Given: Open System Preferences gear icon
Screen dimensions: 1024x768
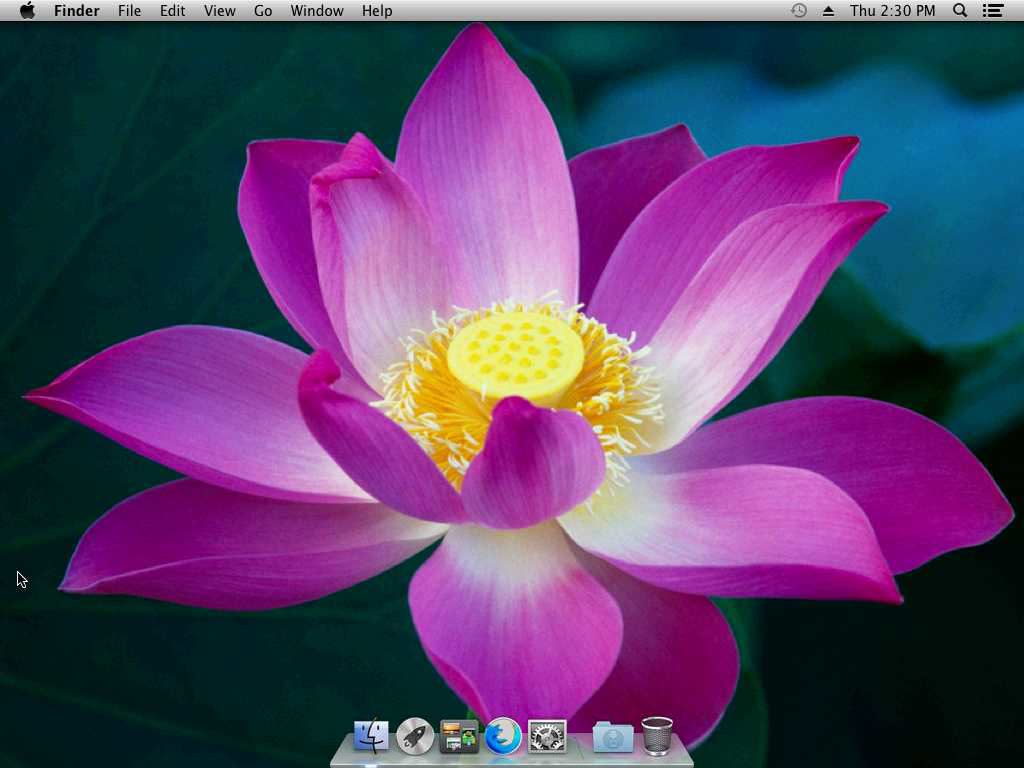Looking at the screenshot, I should point(547,737).
